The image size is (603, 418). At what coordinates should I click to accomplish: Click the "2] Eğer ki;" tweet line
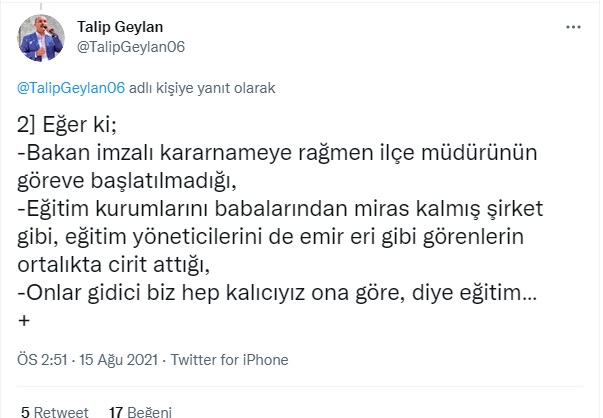(x=65, y=127)
